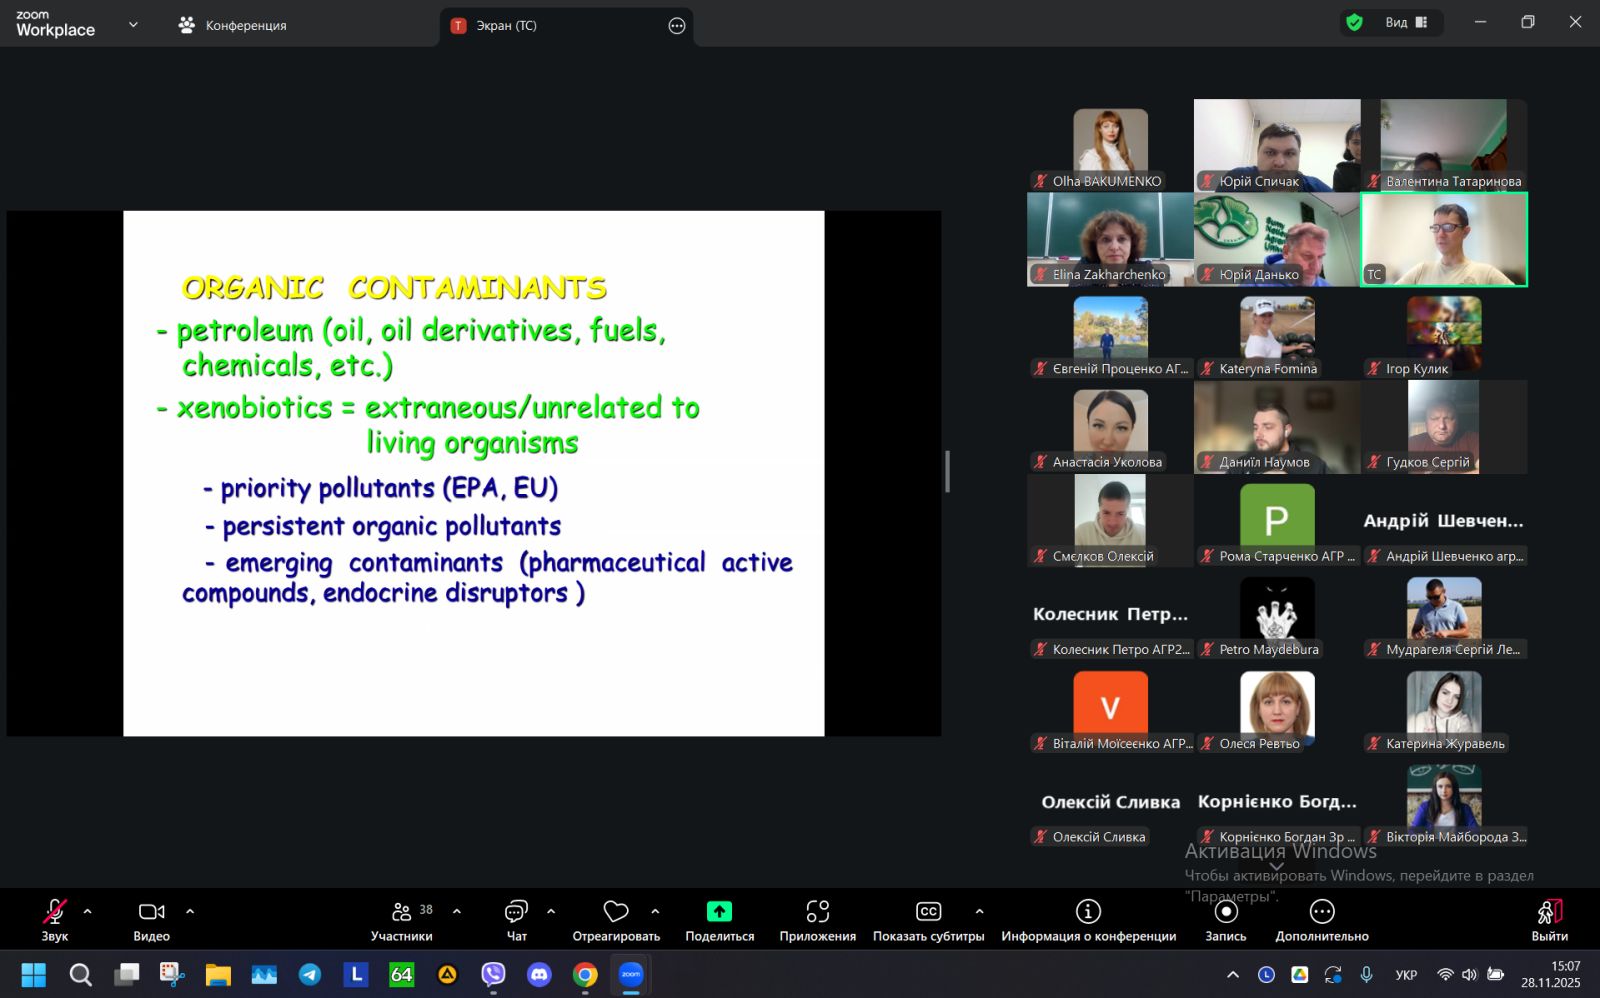Expand video options arrow beside camera
Viewport: 1600px width, 998px height.
(190, 911)
